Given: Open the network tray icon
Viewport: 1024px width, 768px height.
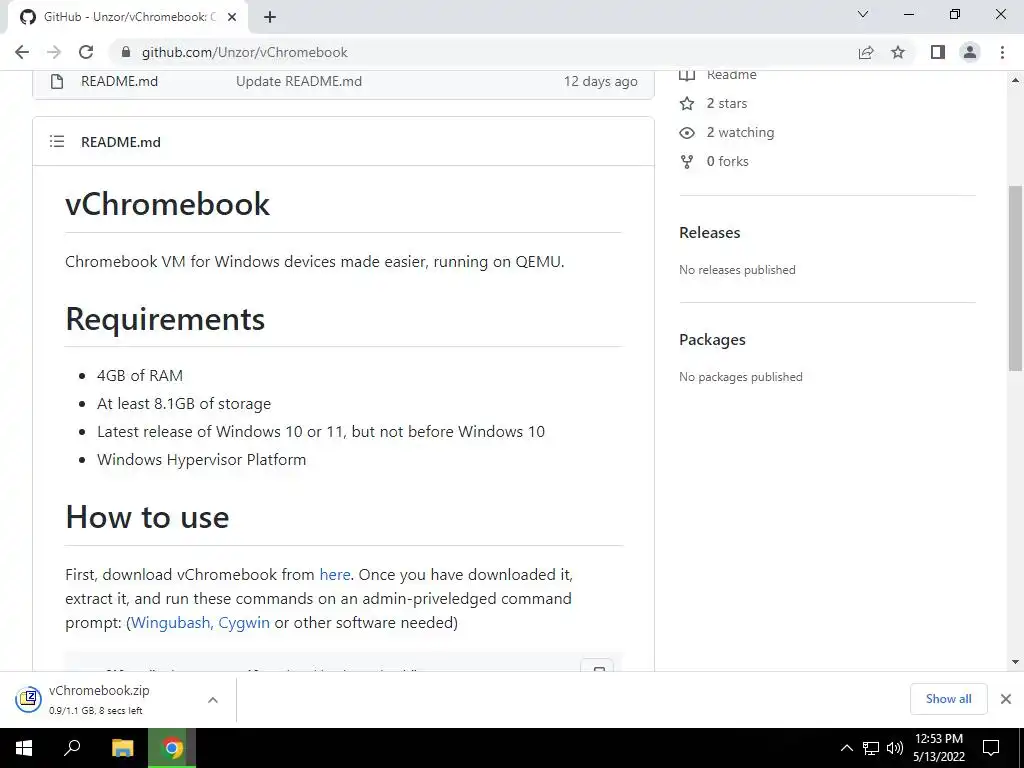Looking at the screenshot, I should [871, 748].
